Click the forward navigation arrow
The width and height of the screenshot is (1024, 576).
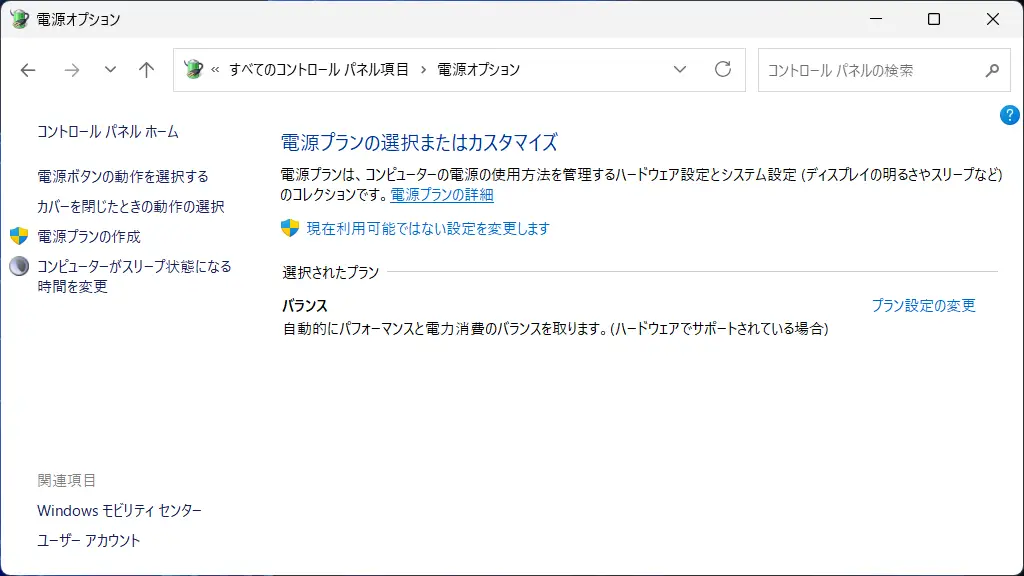pos(71,70)
